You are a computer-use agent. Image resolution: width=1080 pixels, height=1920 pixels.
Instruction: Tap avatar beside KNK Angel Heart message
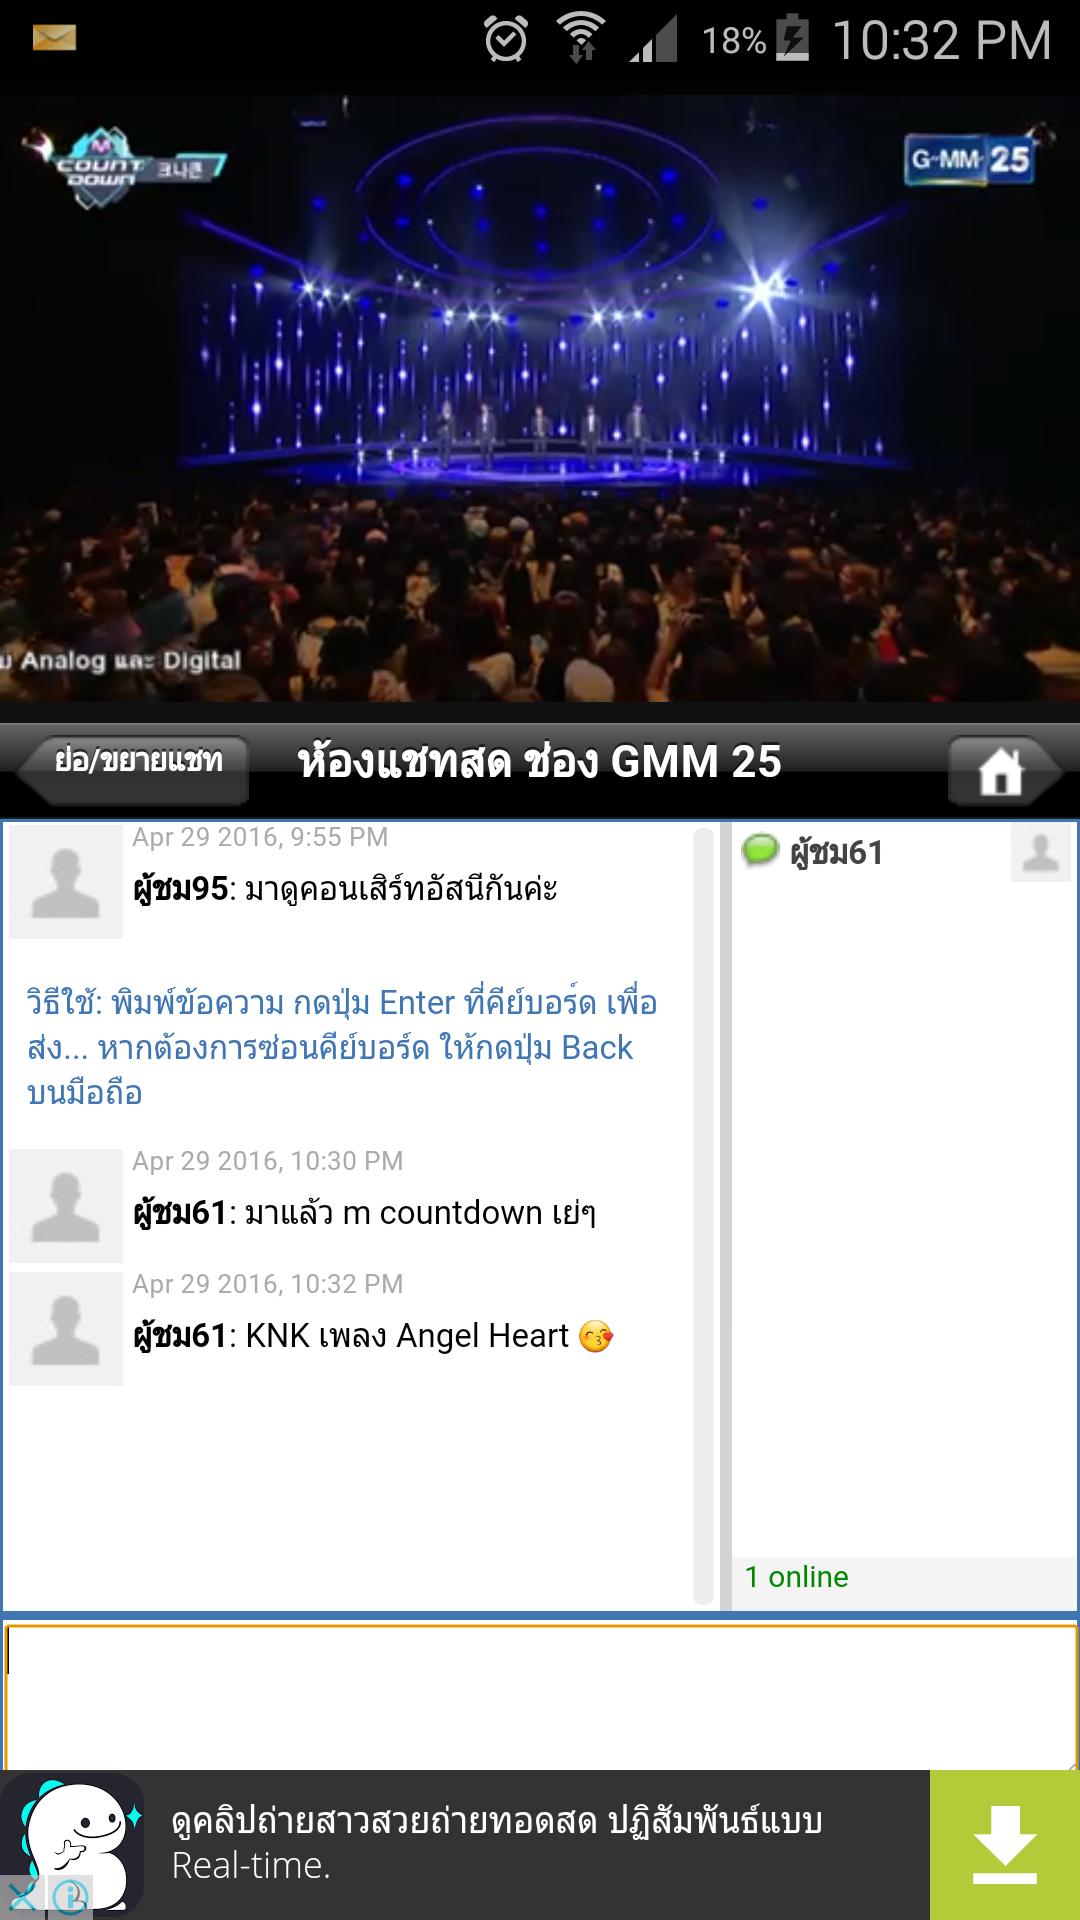[x=66, y=1329]
